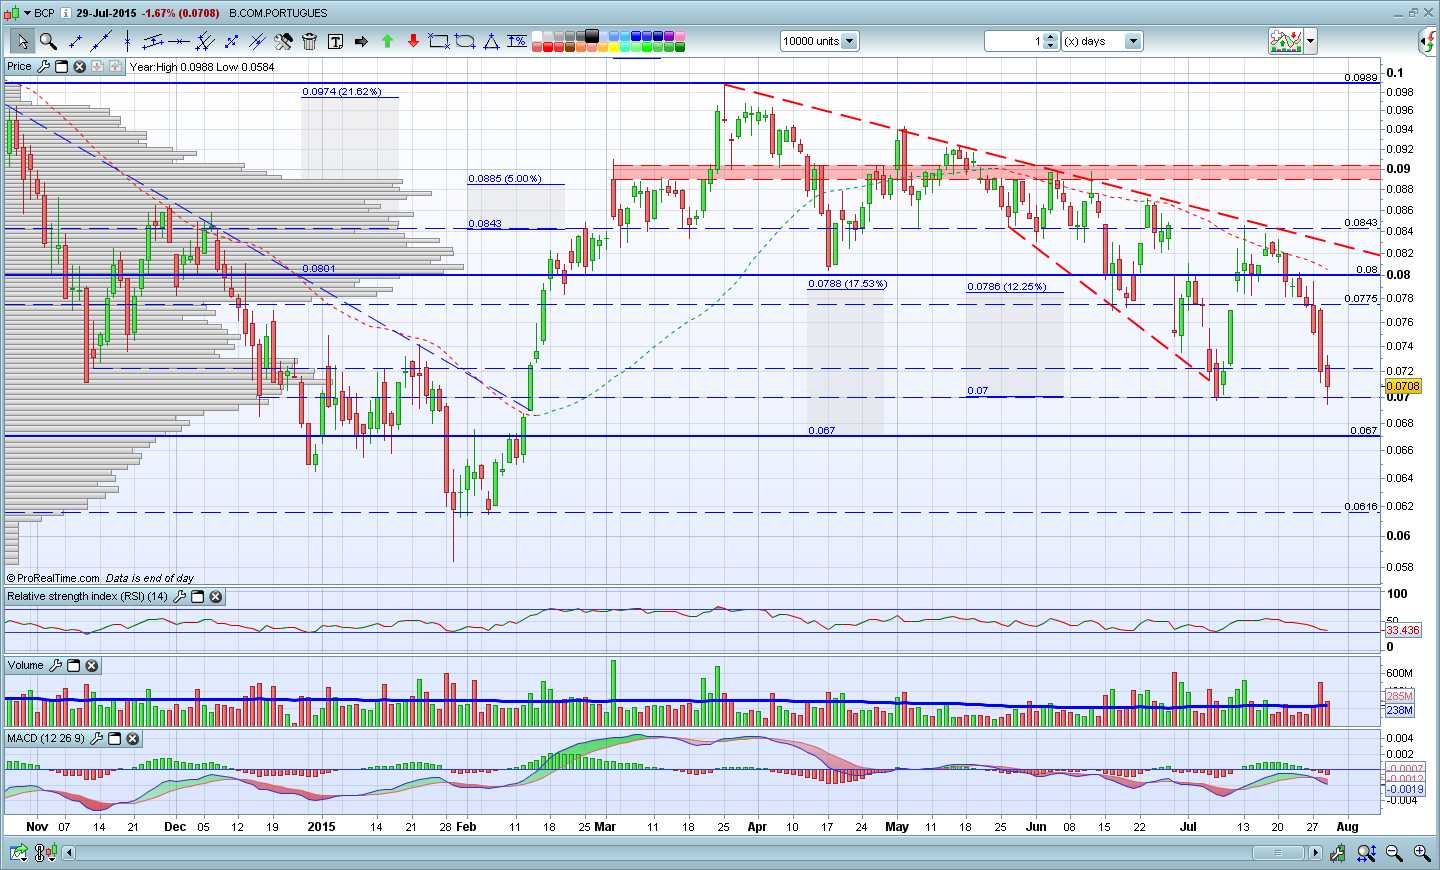Viewport: 1440px width, 870px height.
Task: Click the scroll right arrow button
Action: (1315, 853)
